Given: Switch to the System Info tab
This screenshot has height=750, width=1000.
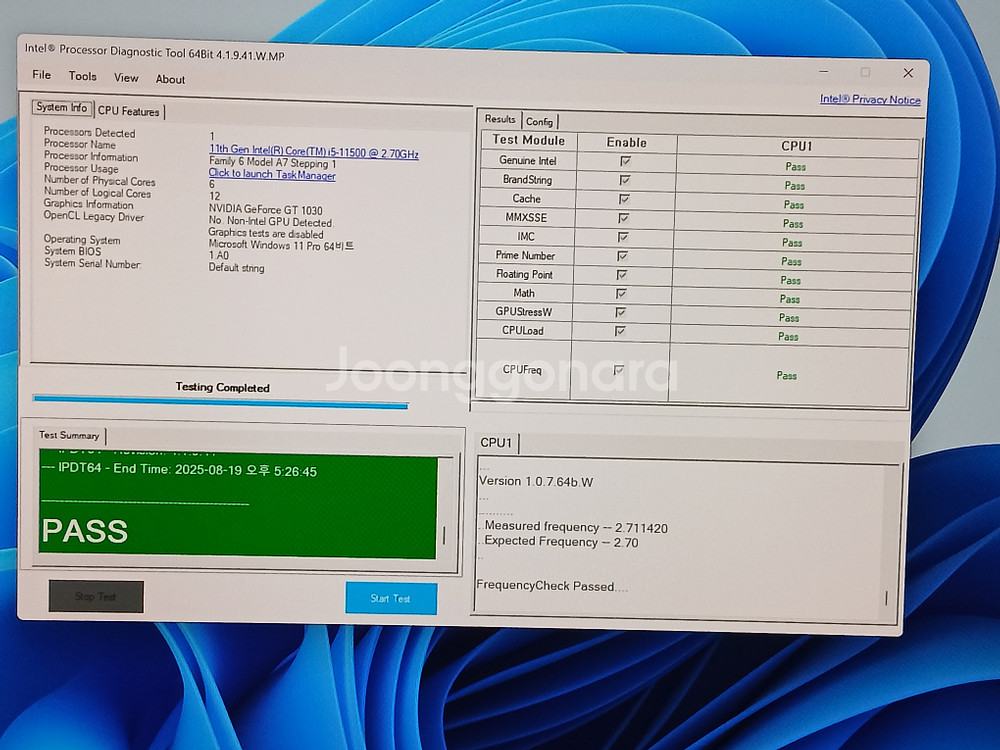Looking at the screenshot, I should (62, 107).
